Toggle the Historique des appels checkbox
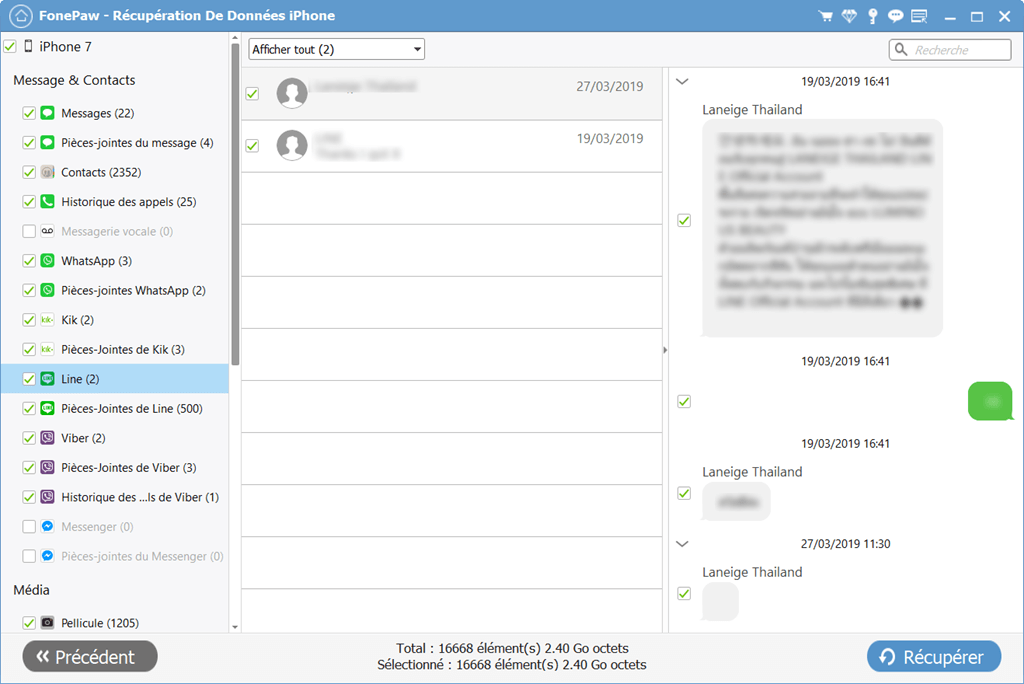Screen dimensions: 1024x684 29,201
